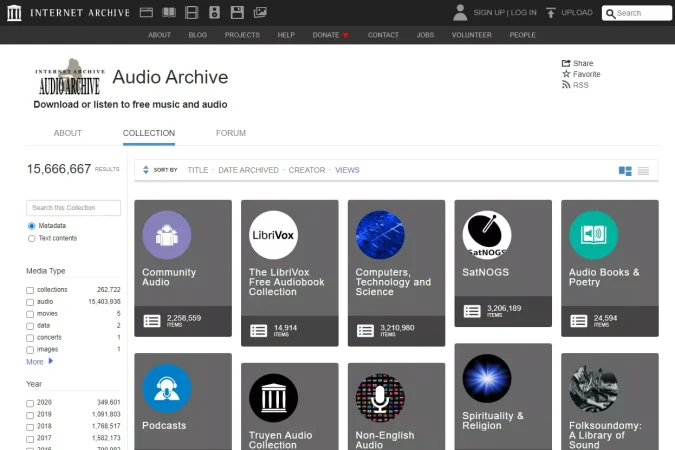The height and width of the screenshot is (450, 675).
Task: Click the Favorite star icon
Action: point(566,74)
